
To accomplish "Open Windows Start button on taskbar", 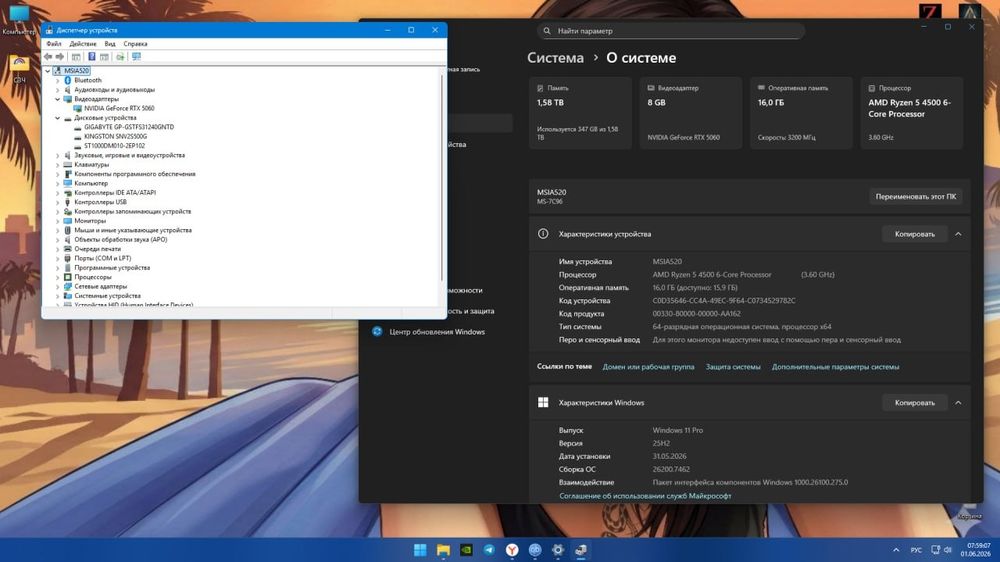I will 420,550.
